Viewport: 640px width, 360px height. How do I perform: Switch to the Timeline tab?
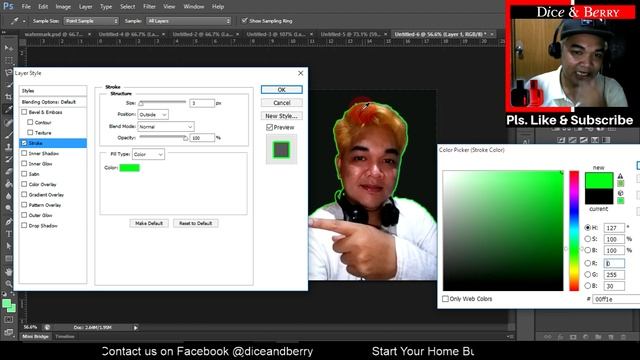pyautogui.click(x=65, y=336)
